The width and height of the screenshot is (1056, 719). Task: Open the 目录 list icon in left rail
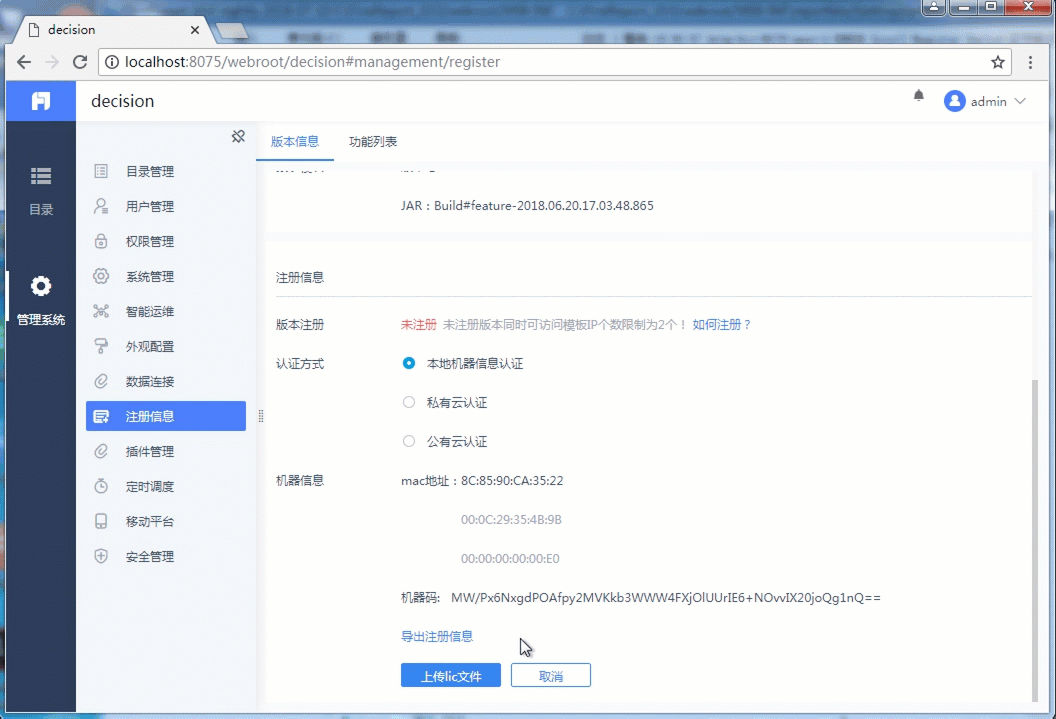coord(41,176)
